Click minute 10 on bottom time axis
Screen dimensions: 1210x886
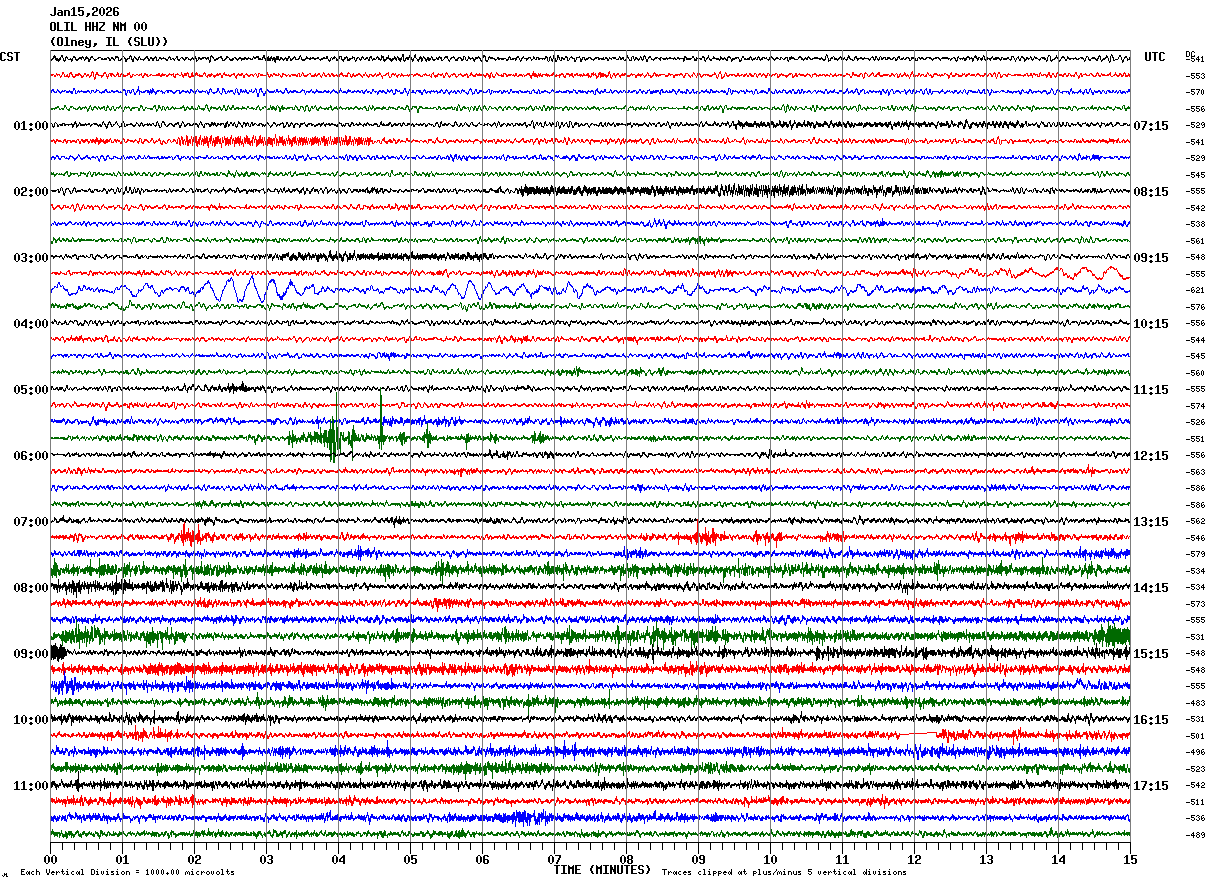click(770, 859)
